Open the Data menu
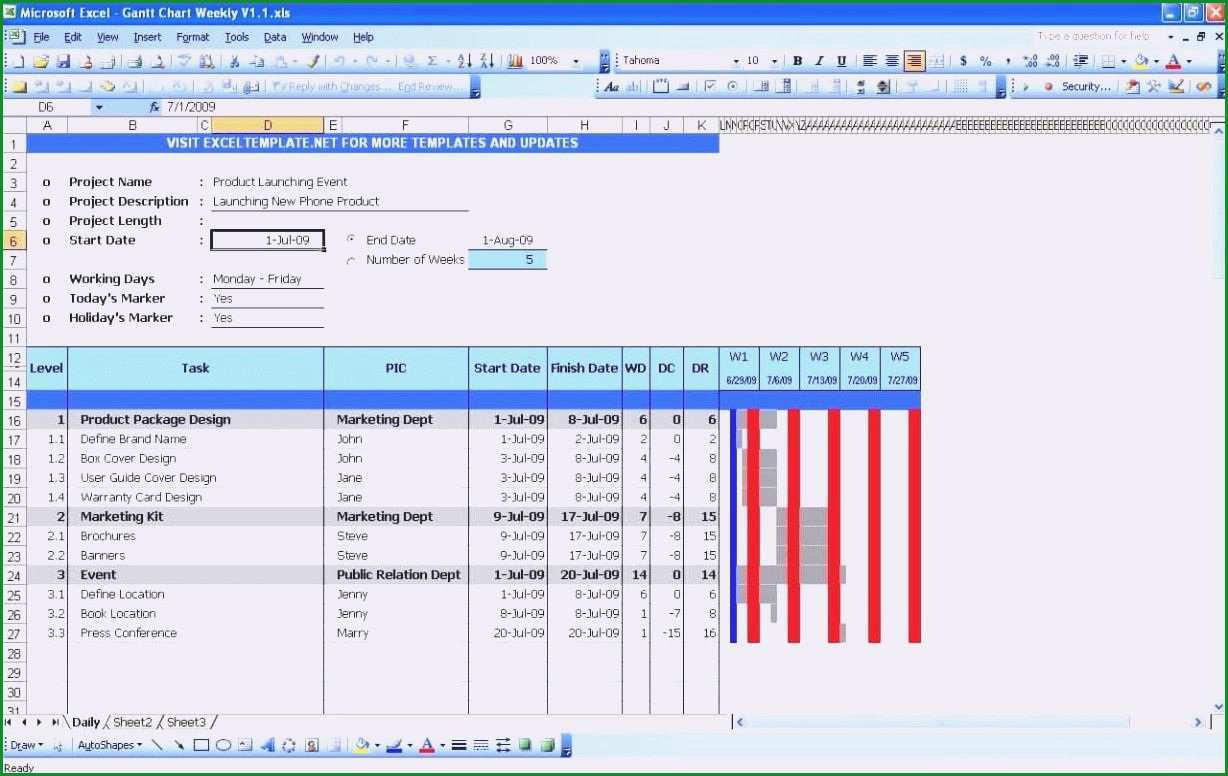Viewport: 1228px width, 776px height. coord(275,37)
